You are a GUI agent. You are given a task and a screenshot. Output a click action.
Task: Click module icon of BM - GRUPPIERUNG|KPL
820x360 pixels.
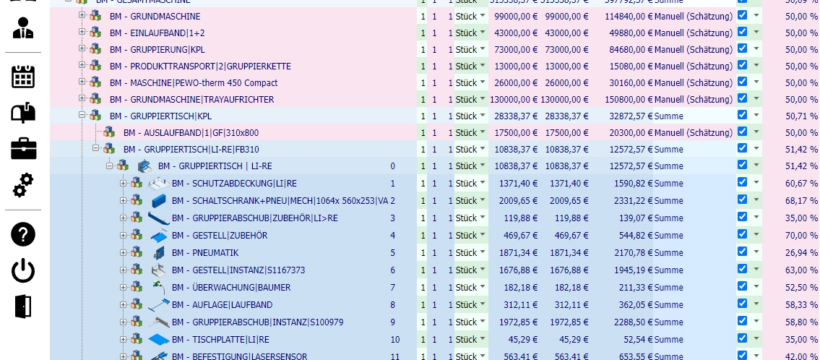[95, 49]
